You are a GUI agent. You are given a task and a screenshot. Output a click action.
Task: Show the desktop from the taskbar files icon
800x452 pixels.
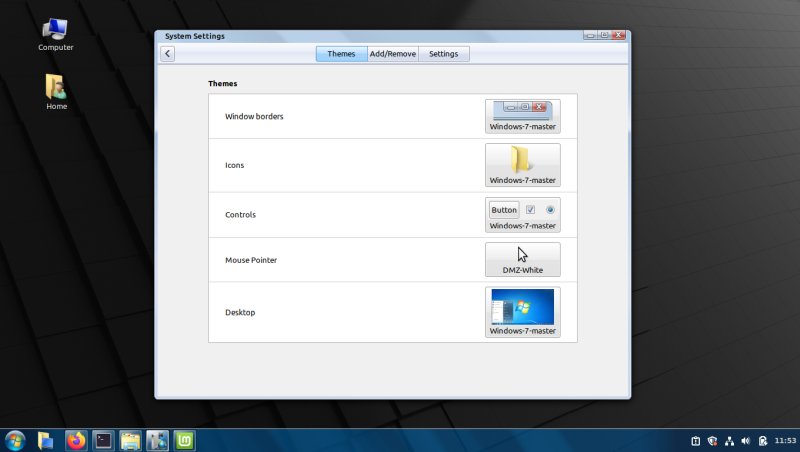(x=45, y=441)
